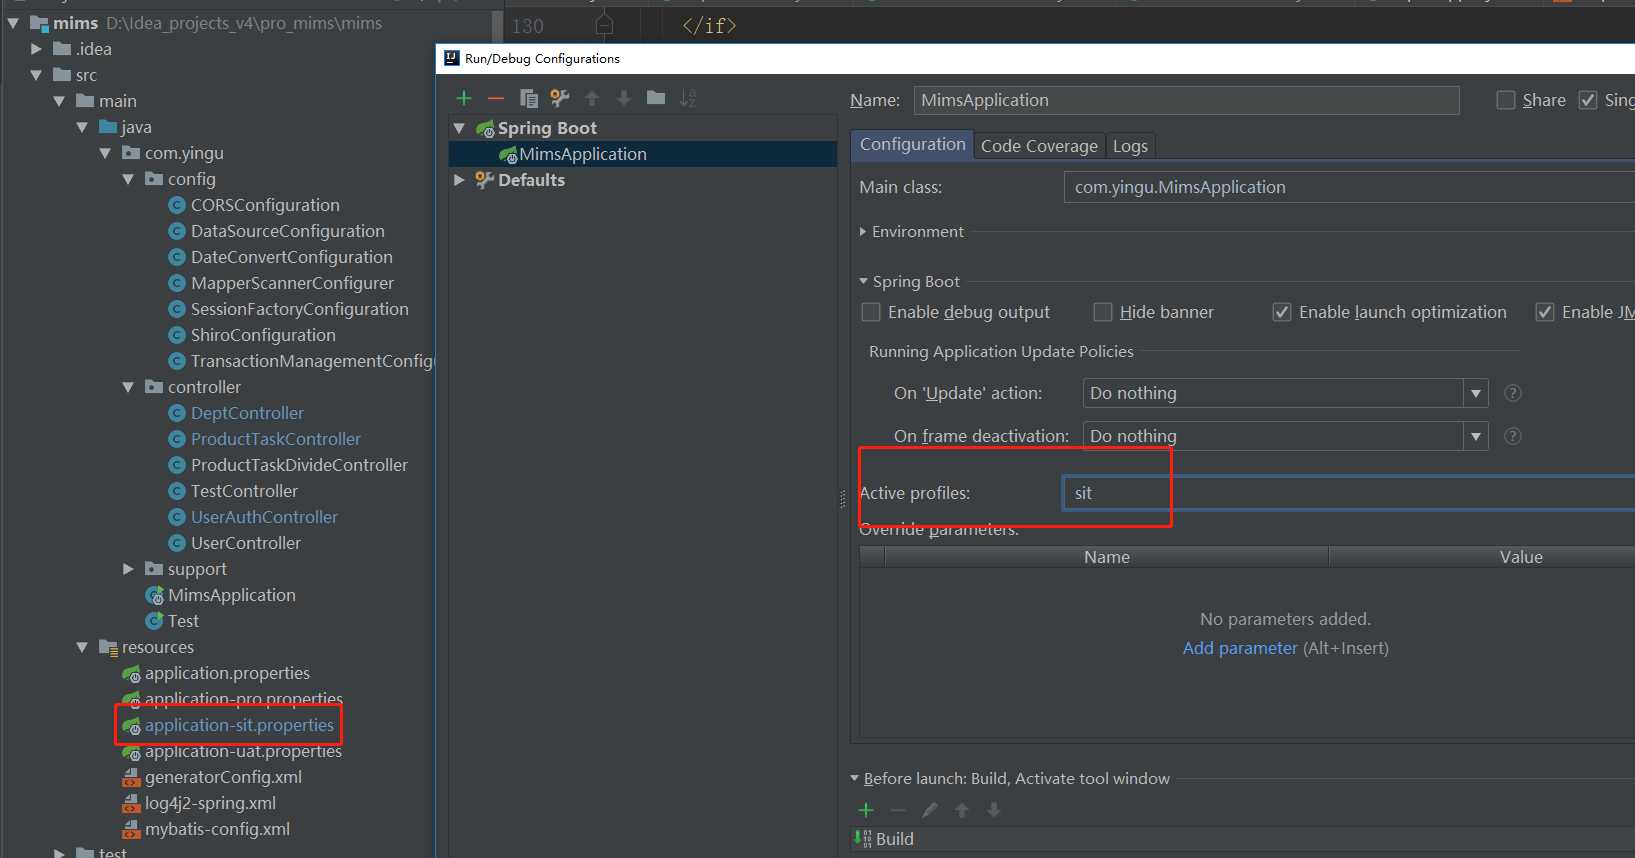Add before launch task with plus icon

[866, 810]
